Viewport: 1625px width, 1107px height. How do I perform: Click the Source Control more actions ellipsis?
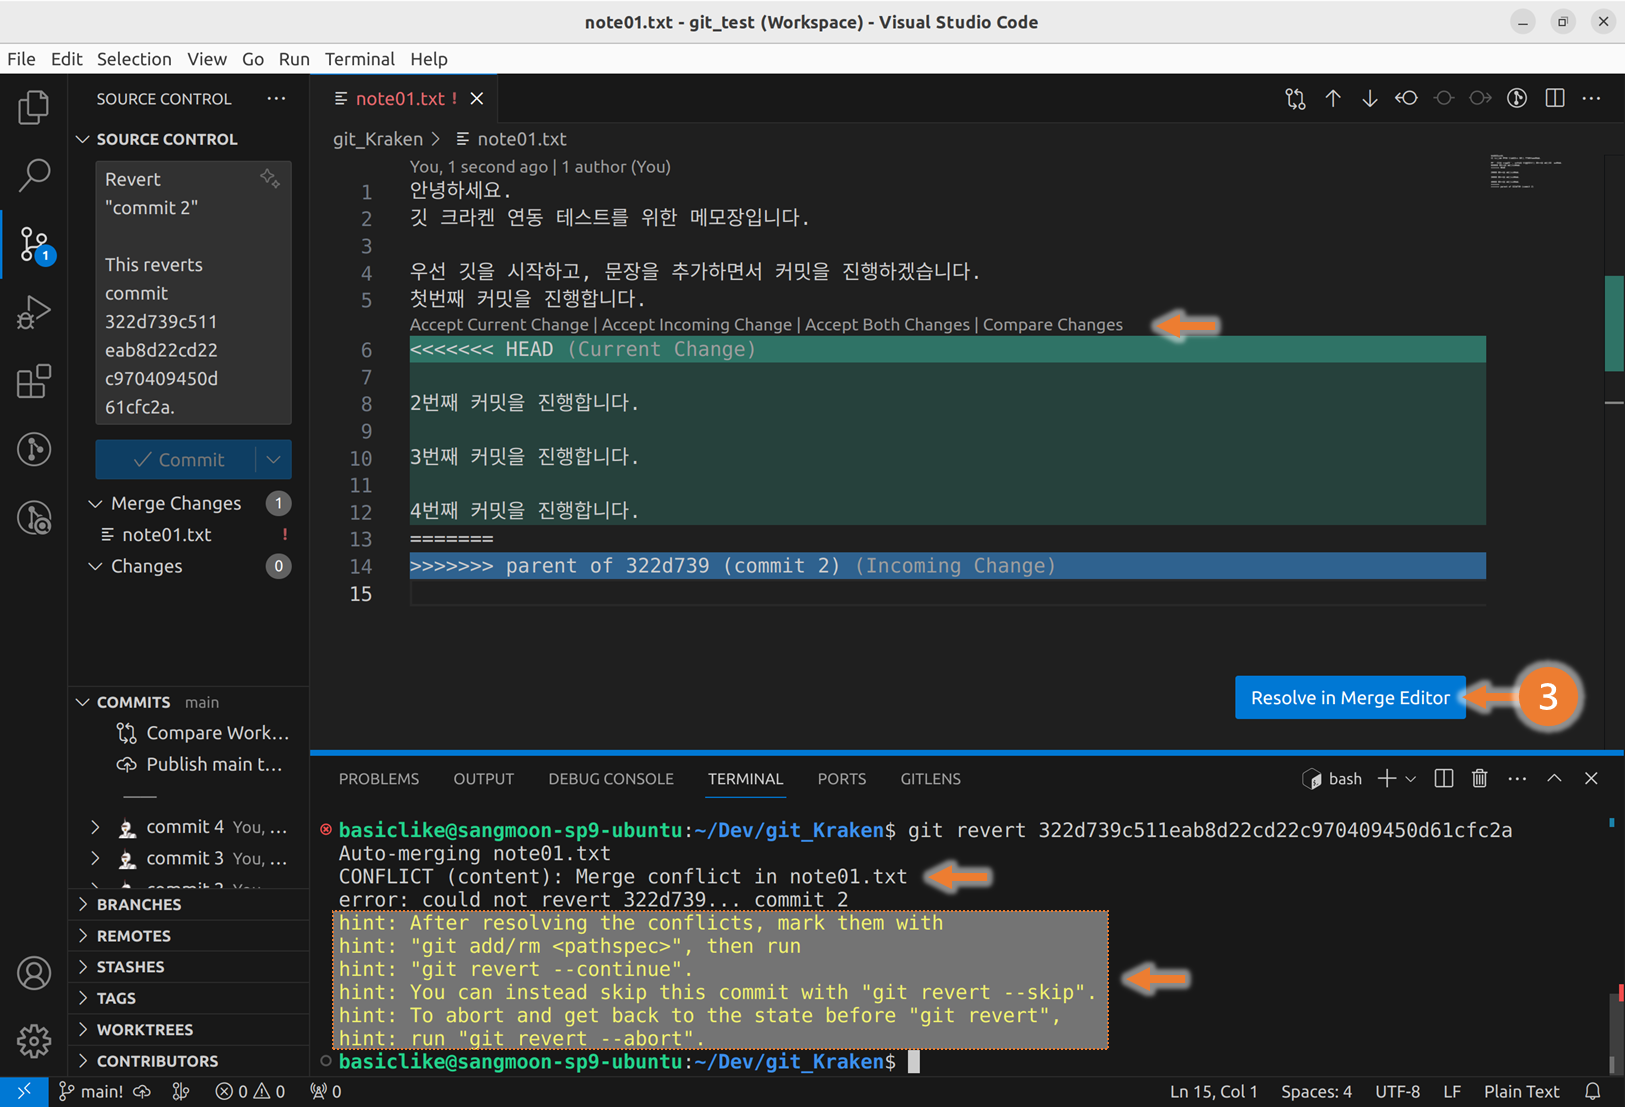click(276, 98)
